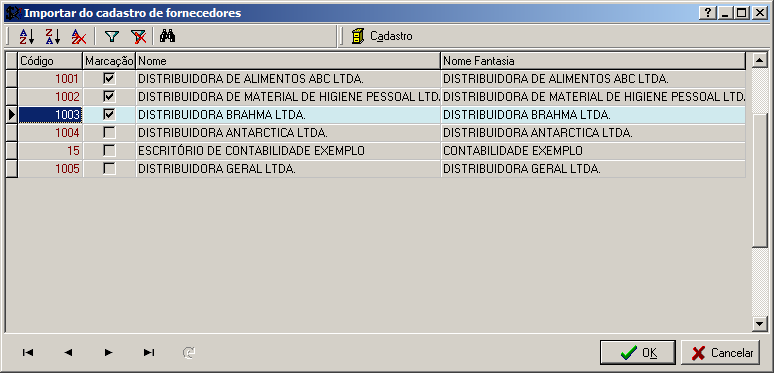Jump to last record arrow

pos(149,352)
